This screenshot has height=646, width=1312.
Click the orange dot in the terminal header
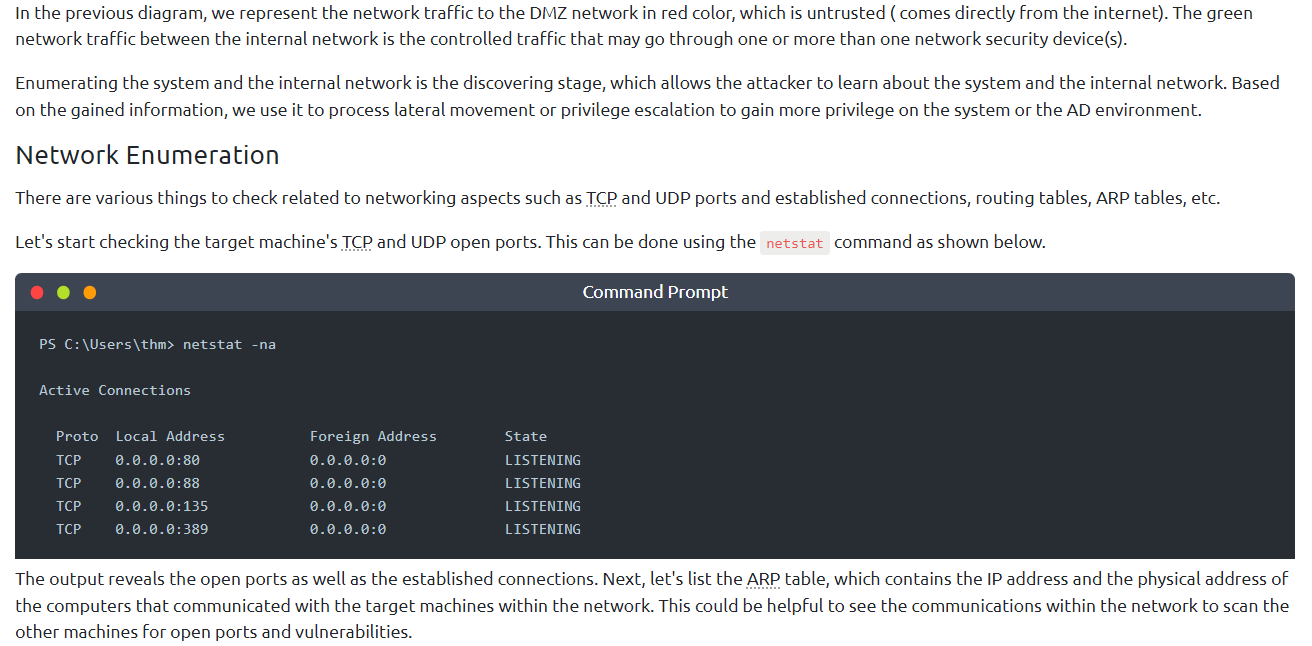(x=90, y=292)
